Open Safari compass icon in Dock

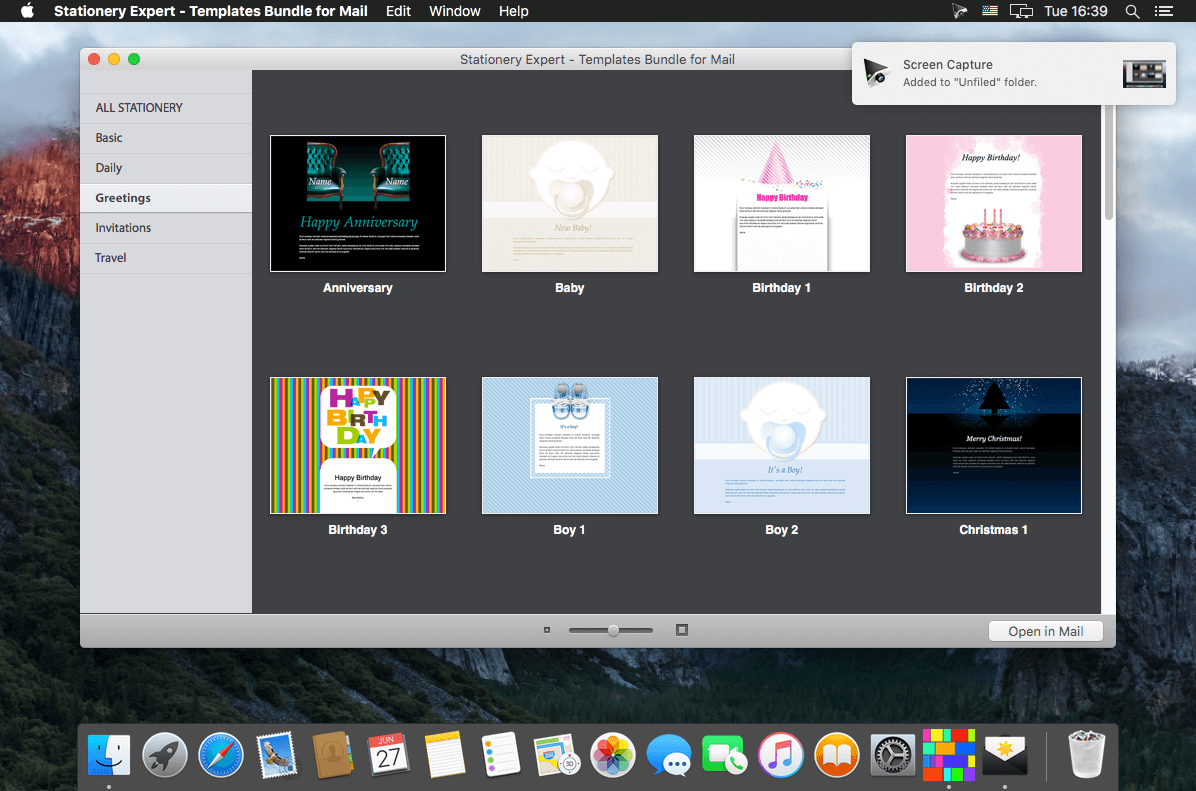220,755
